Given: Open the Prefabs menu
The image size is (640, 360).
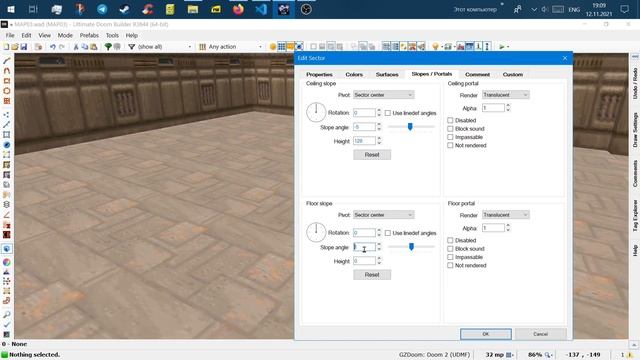Looking at the screenshot, I should [89, 36].
